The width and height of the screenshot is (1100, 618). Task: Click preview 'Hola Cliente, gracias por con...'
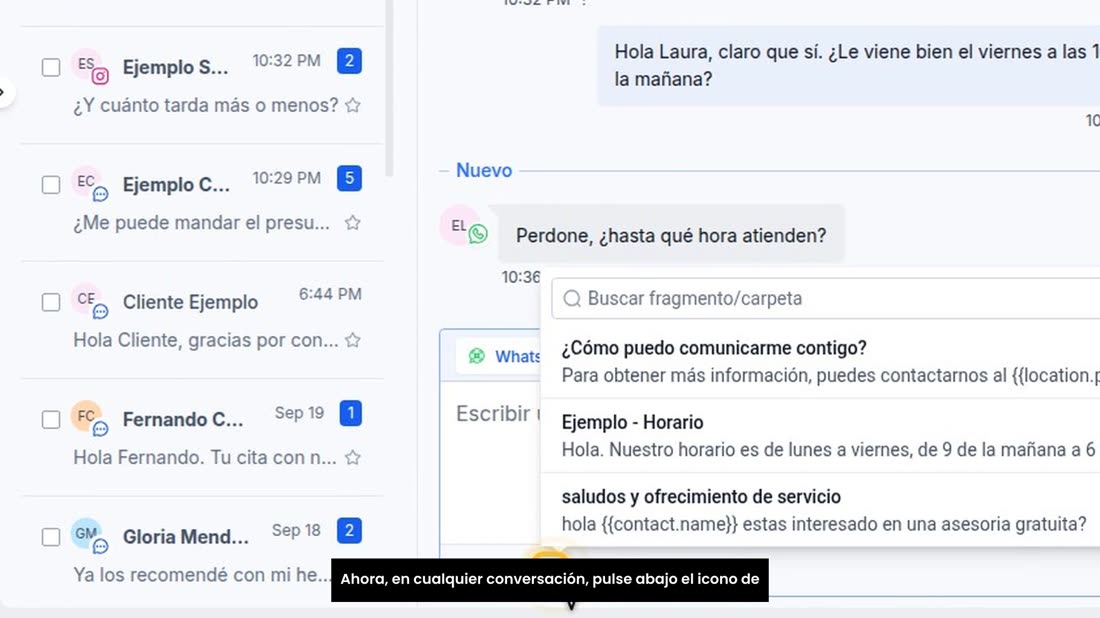[x=206, y=340]
